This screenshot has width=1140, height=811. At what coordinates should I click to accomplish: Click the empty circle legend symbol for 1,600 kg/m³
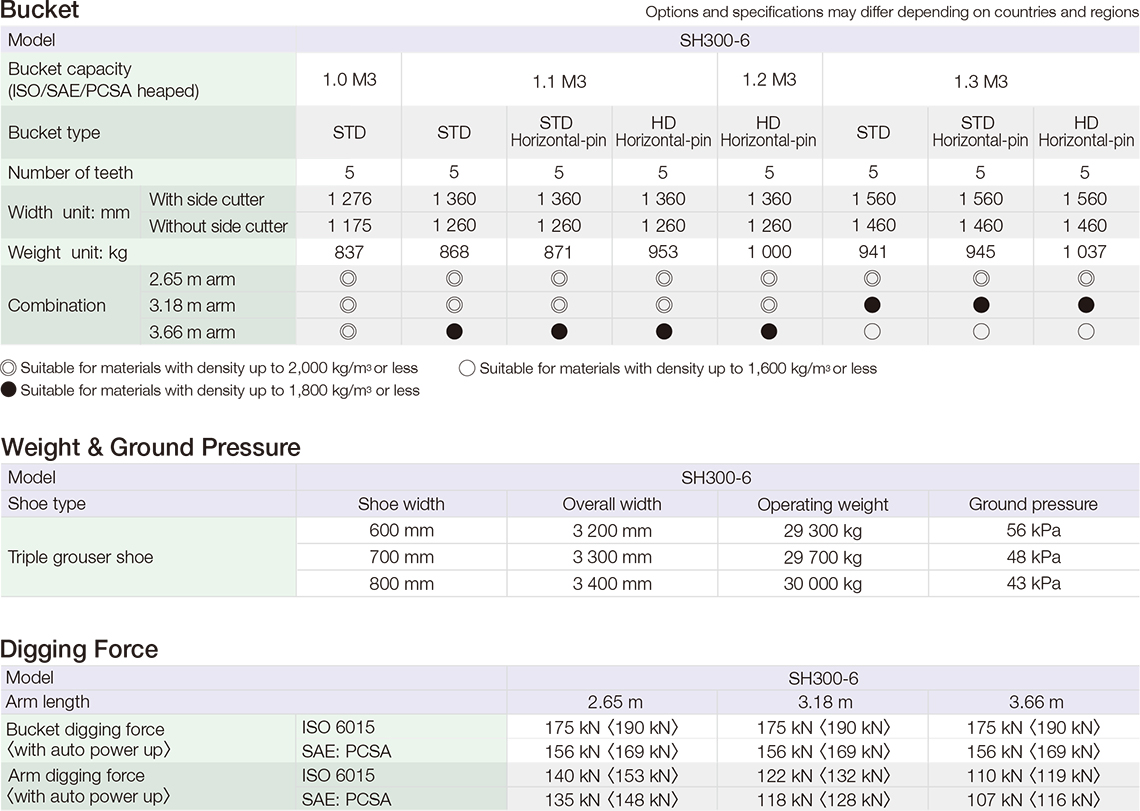click(467, 369)
